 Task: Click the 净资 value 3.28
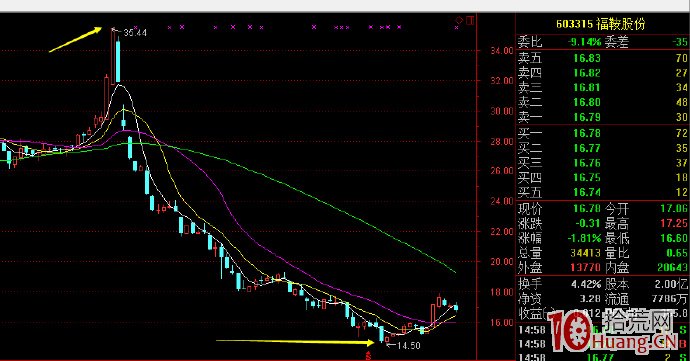tap(590, 299)
